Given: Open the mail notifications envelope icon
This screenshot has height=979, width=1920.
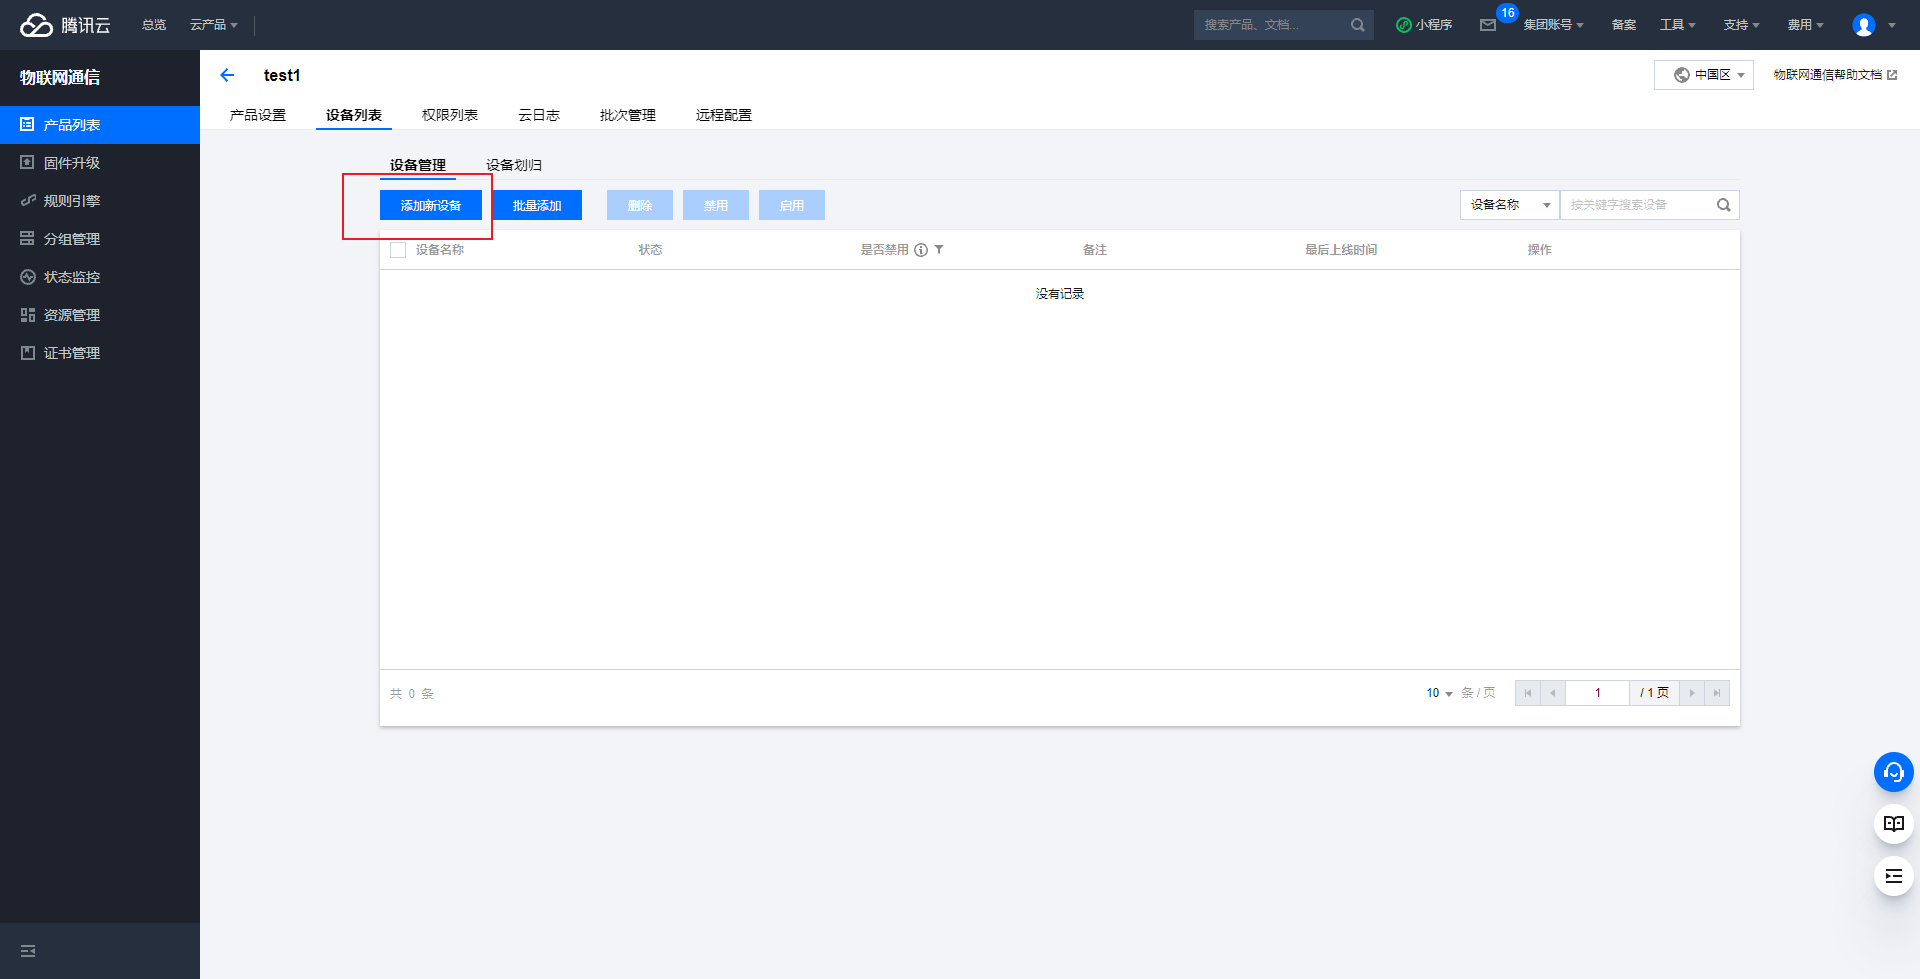Looking at the screenshot, I should coord(1488,25).
